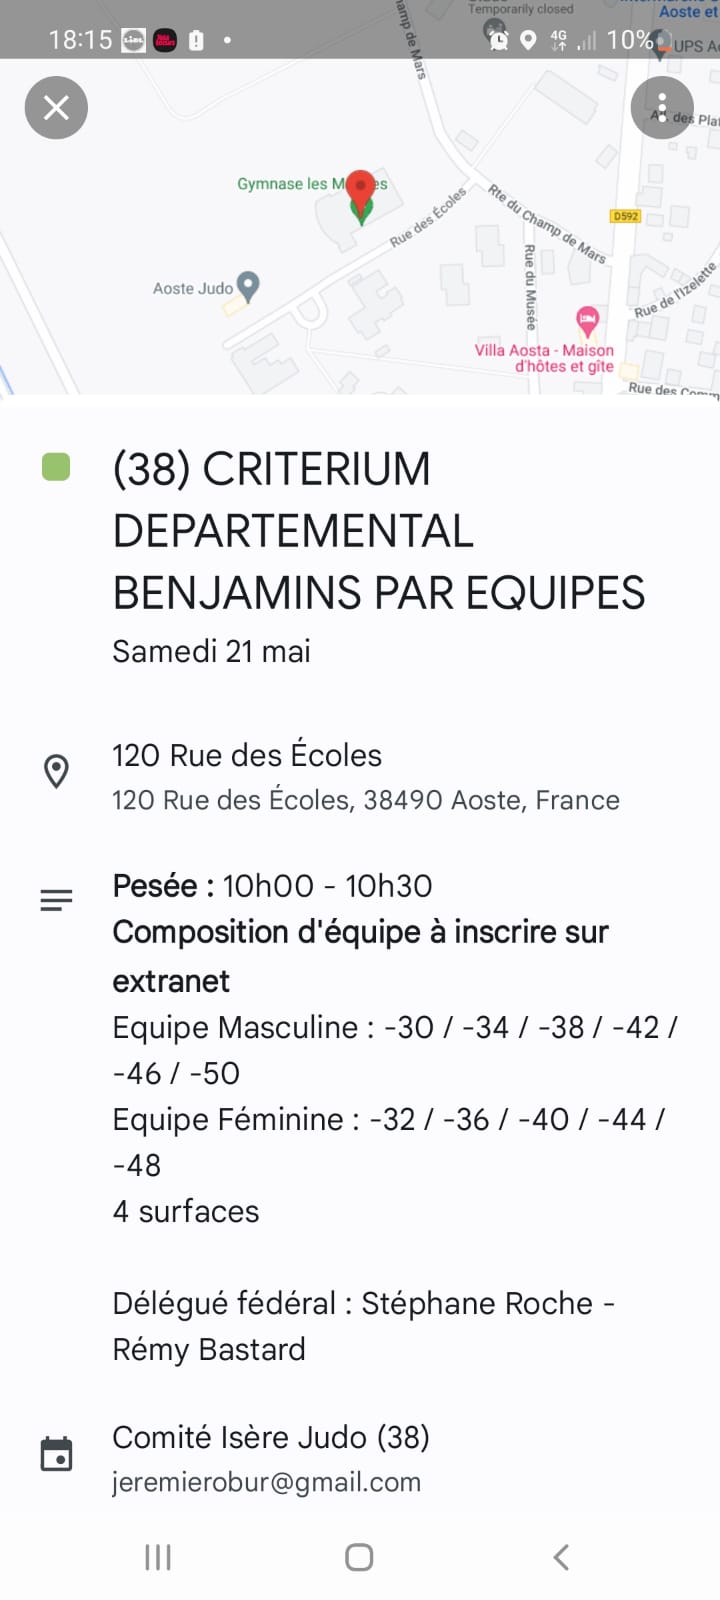The height and width of the screenshot is (1600, 720).
Task: Tap the Pesée 10h00 - 10h30 description line
Action: click(x=272, y=886)
